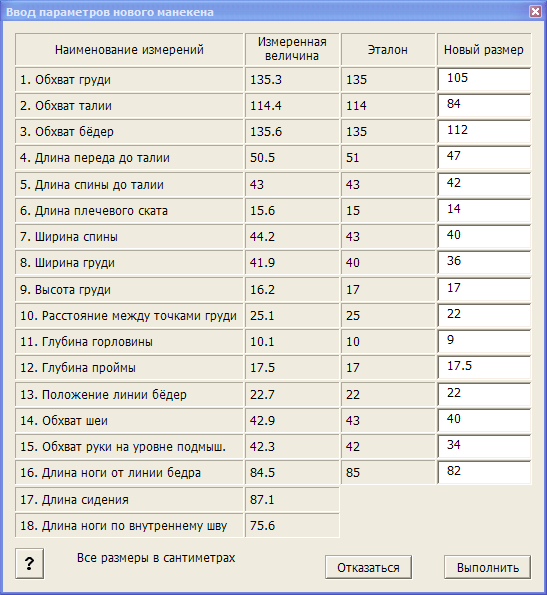Viewport: 547px width, 595px height.
Task: Click the Выполнить button
Action: 487,567
